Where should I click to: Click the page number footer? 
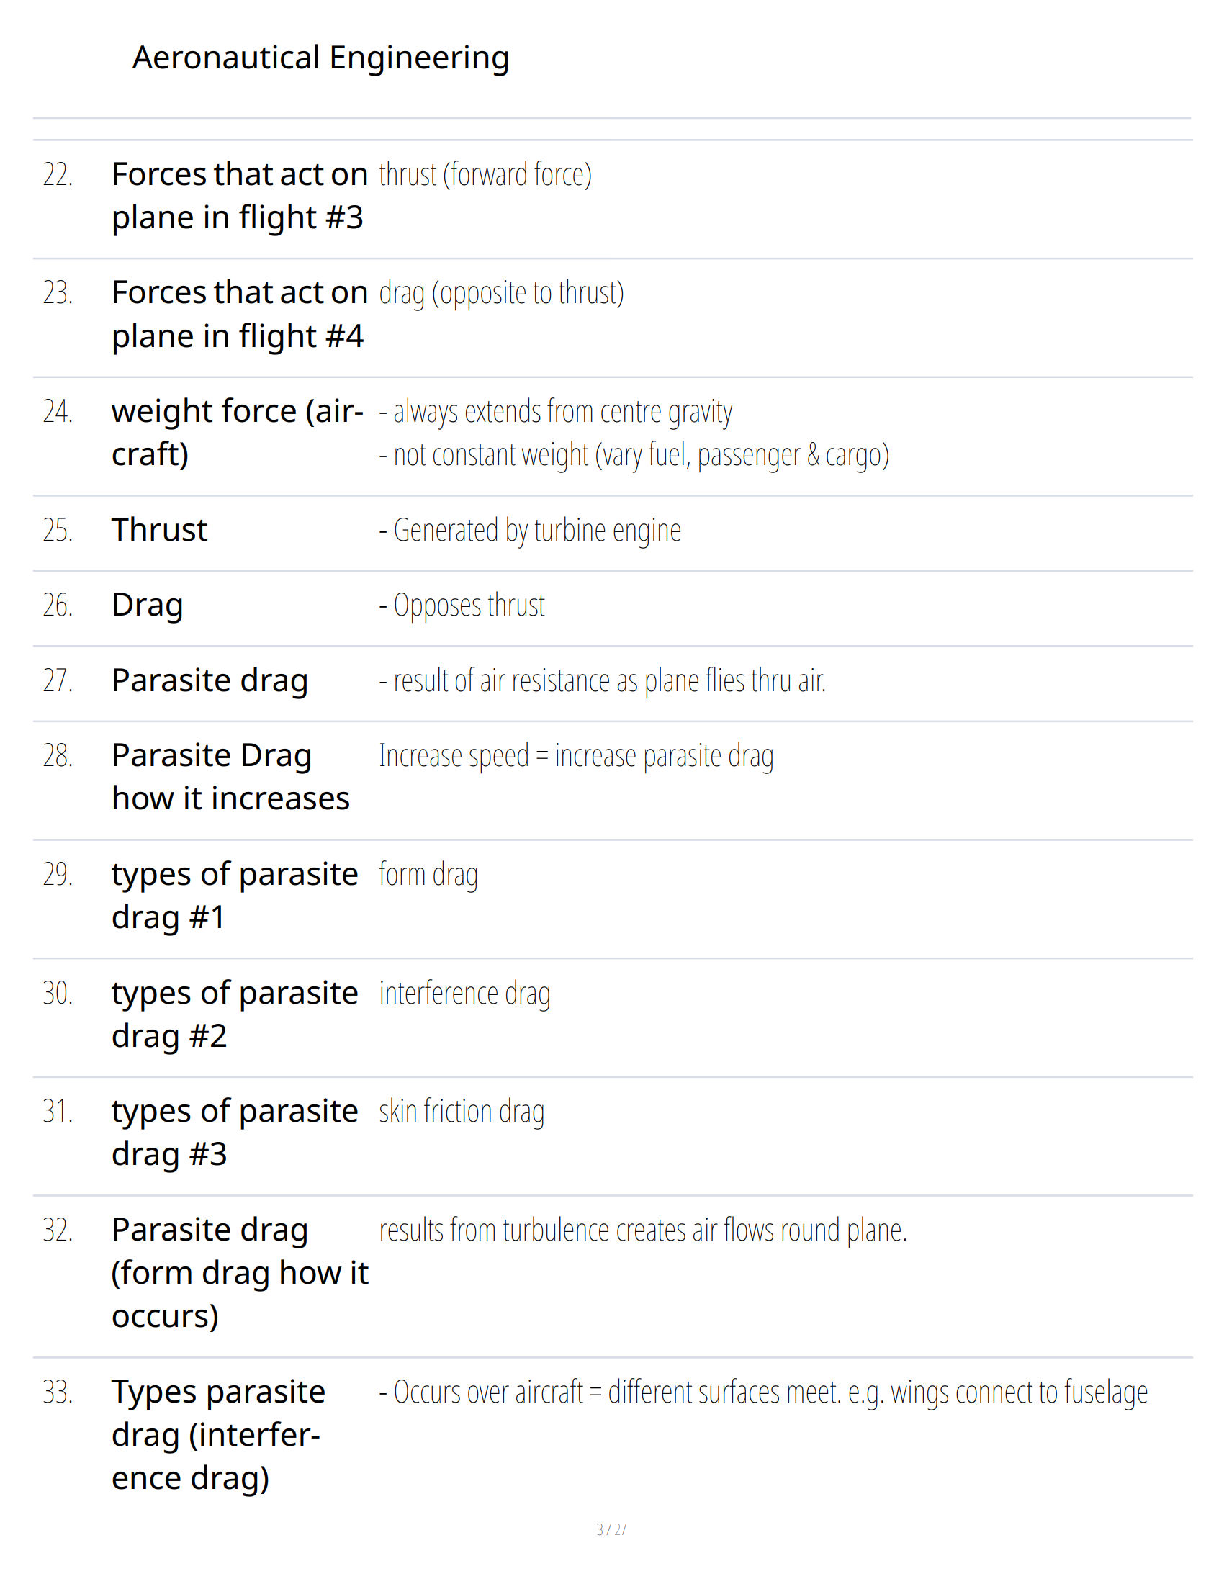point(611,1530)
